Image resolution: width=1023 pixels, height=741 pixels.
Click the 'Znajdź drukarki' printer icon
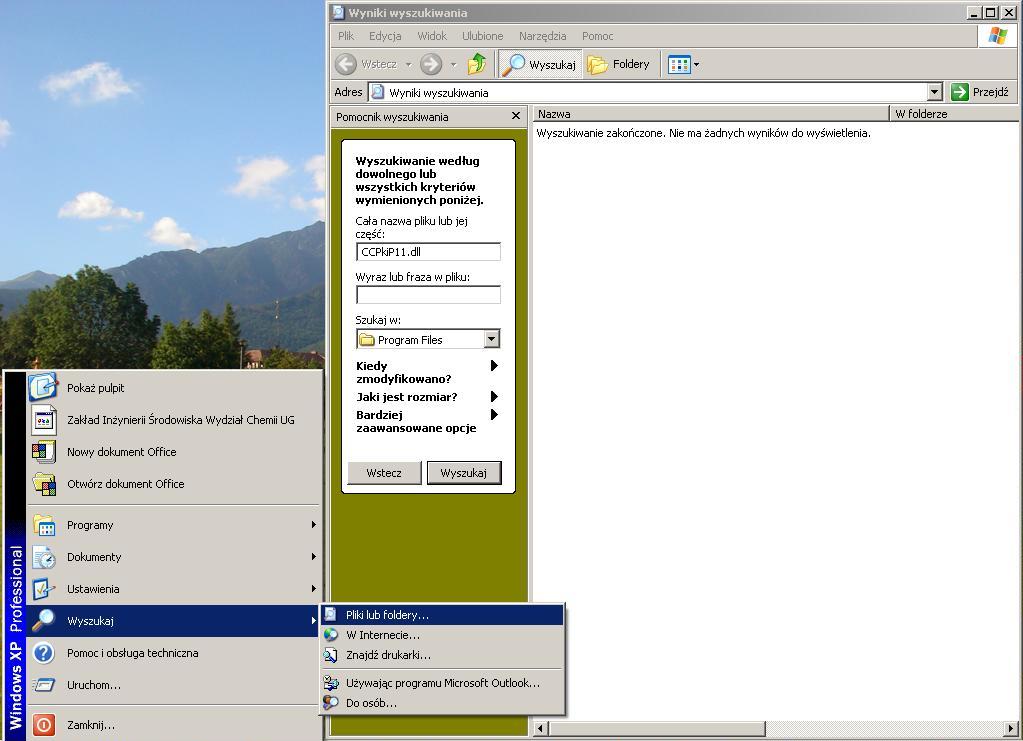click(x=331, y=655)
